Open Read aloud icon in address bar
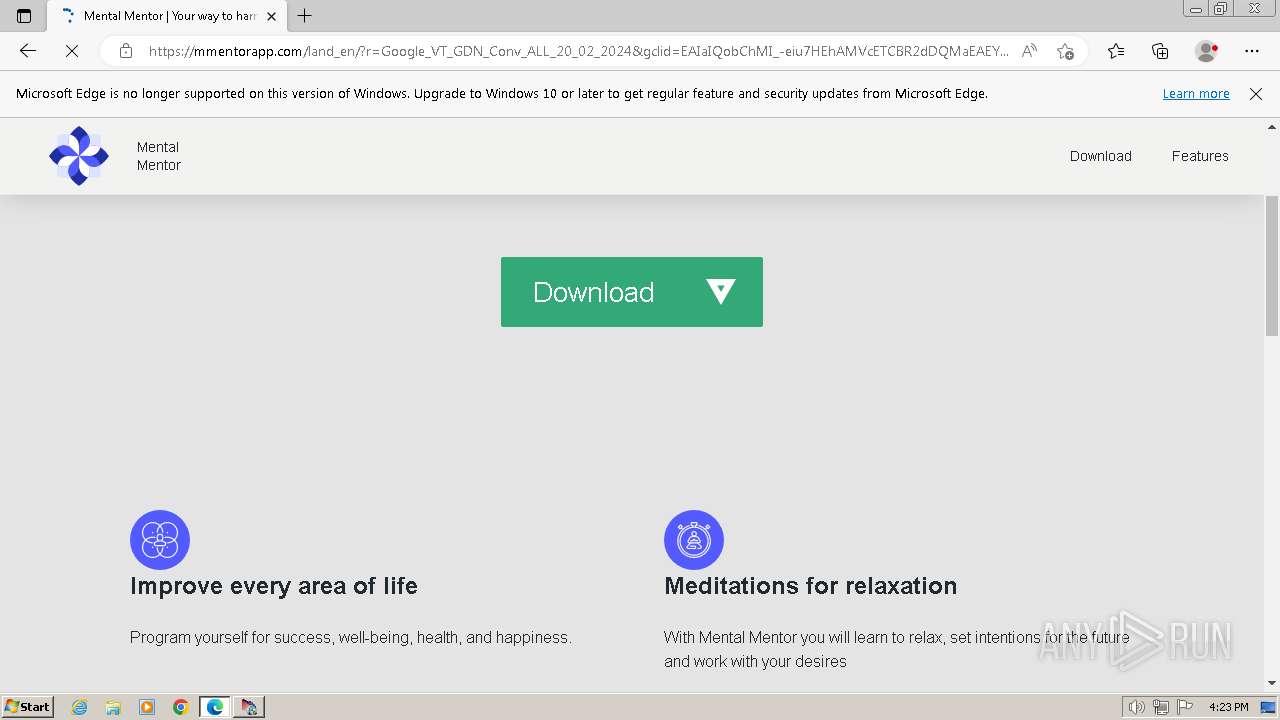Image resolution: width=1280 pixels, height=720 pixels. pos(1029,51)
